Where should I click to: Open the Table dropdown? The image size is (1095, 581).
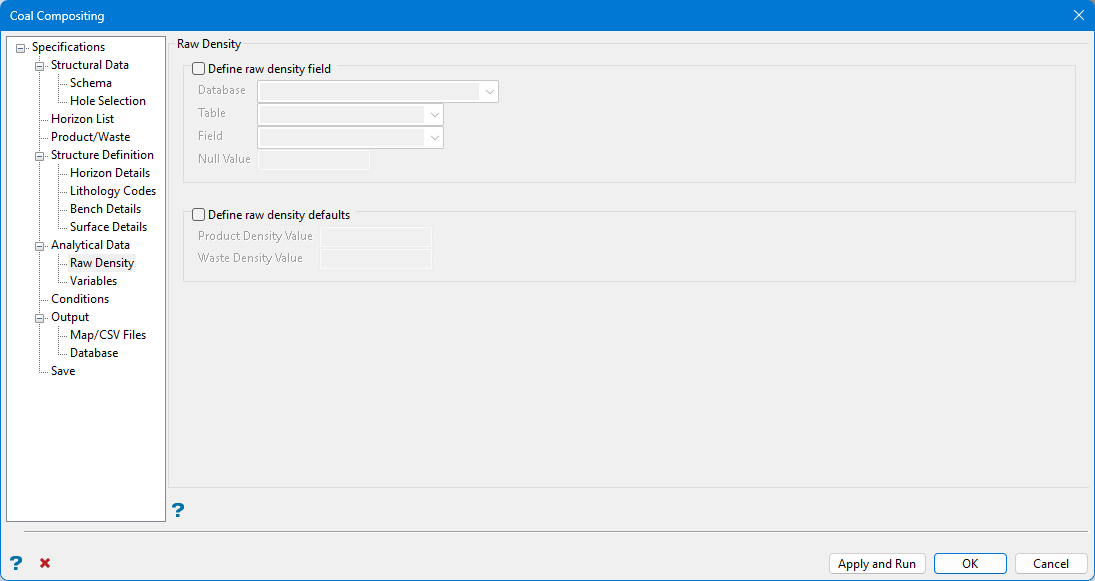pyautogui.click(x=434, y=114)
